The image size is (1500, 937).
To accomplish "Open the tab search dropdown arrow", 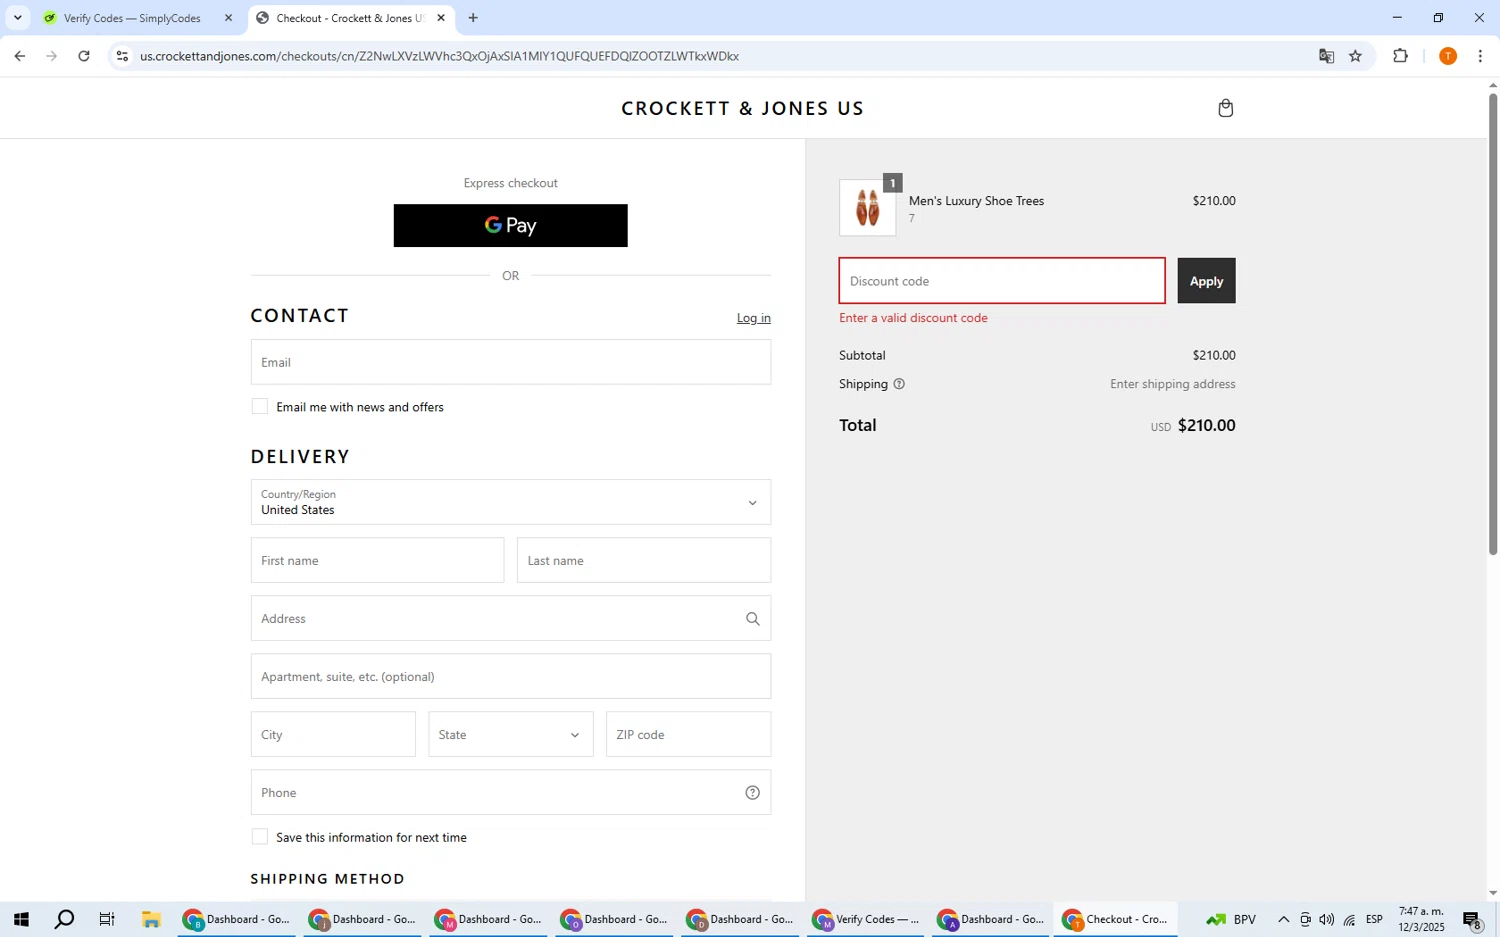I will point(17,18).
